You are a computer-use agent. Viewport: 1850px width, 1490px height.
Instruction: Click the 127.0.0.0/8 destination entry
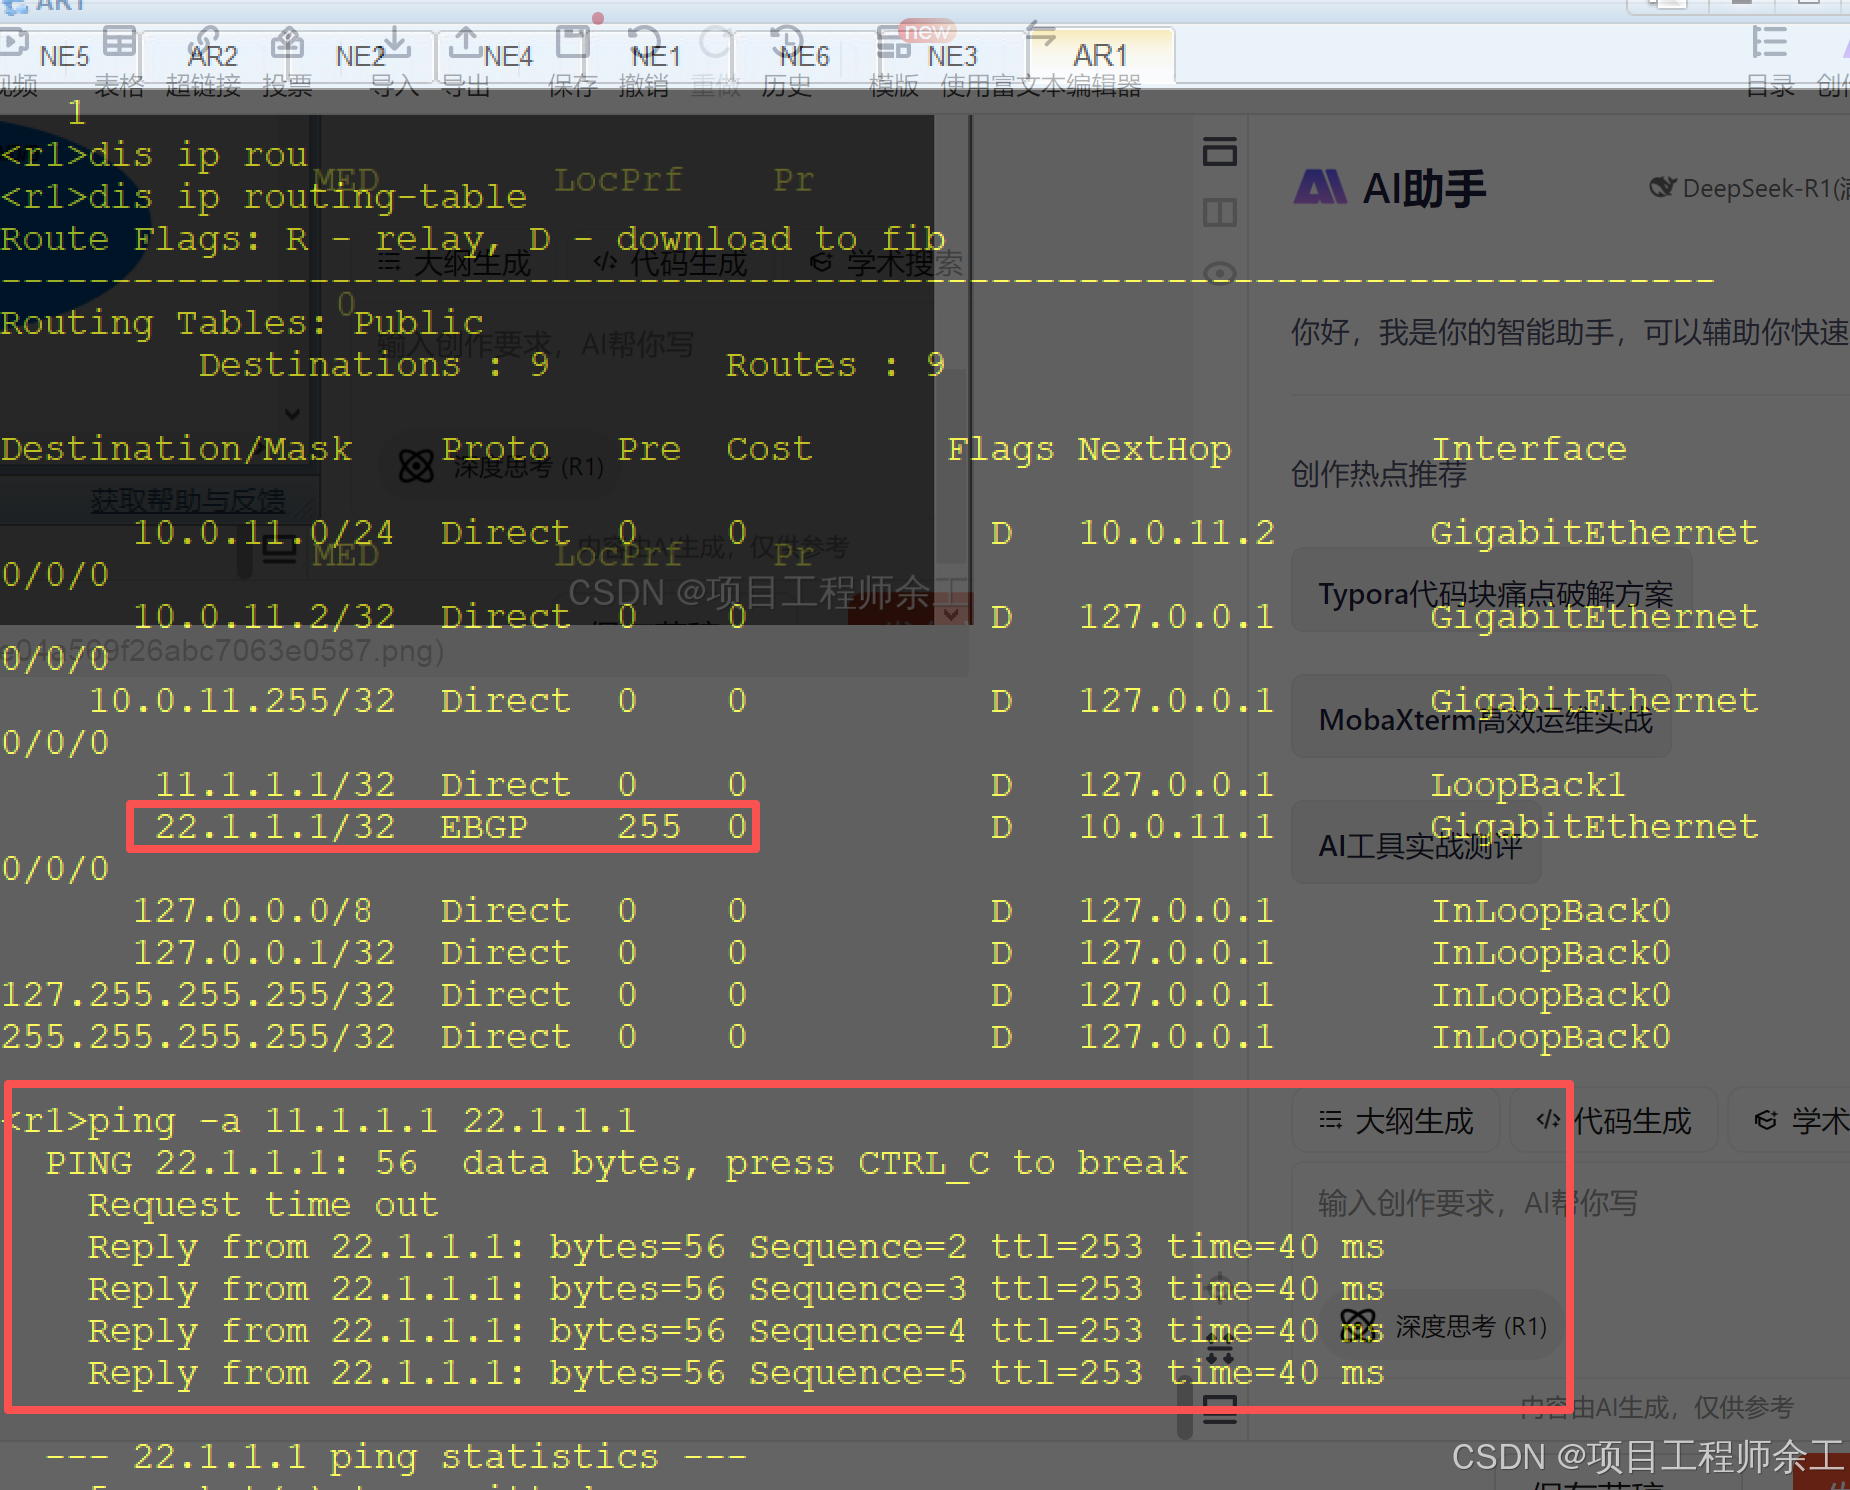(252, 910)
